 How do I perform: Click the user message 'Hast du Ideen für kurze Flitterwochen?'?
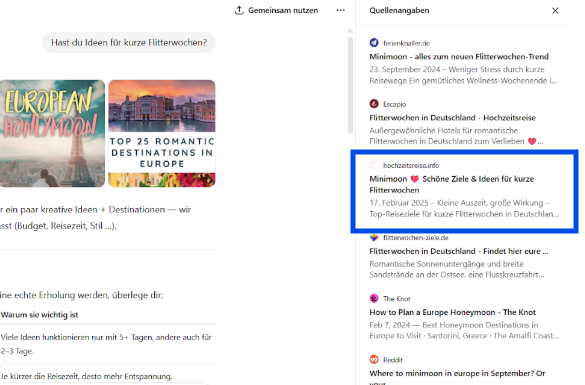tap(129, 43)
